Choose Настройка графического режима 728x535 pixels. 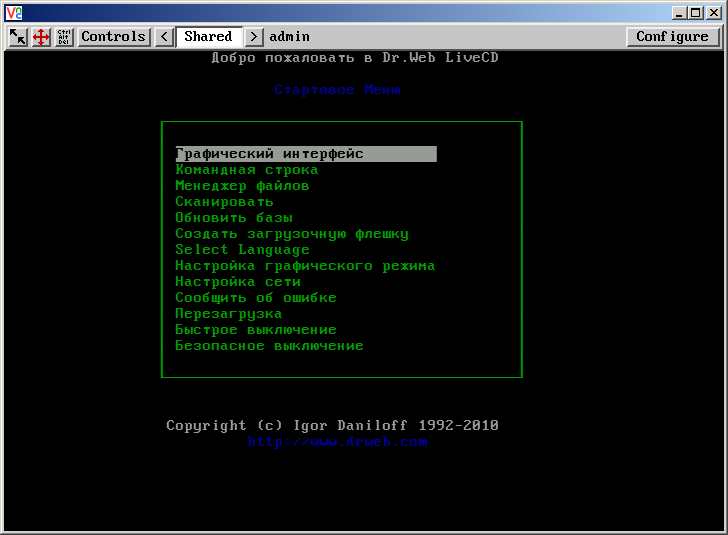[x=305, y=266]
